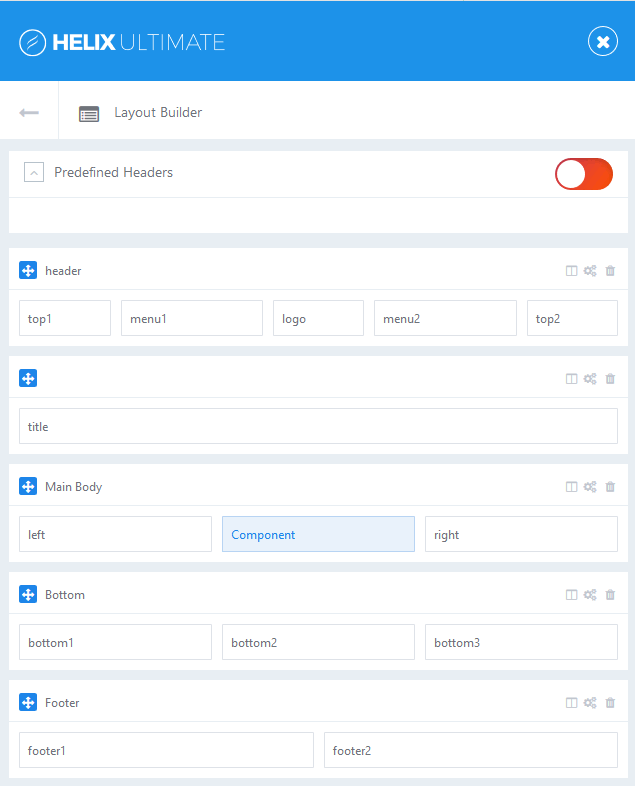Select the footer1 column block

pyautogui.click(x=166, y=750)
